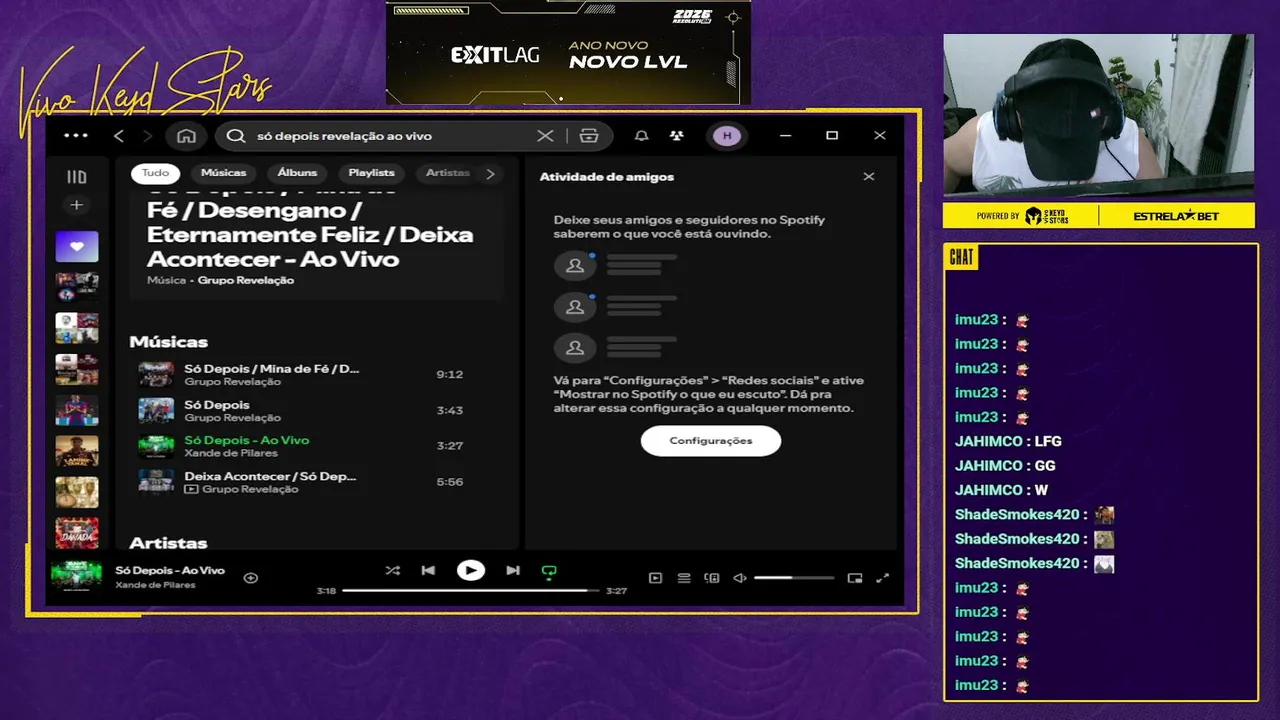The image size is (1280, 720).
Task: Open the playback queue icon
Action: 684,578
